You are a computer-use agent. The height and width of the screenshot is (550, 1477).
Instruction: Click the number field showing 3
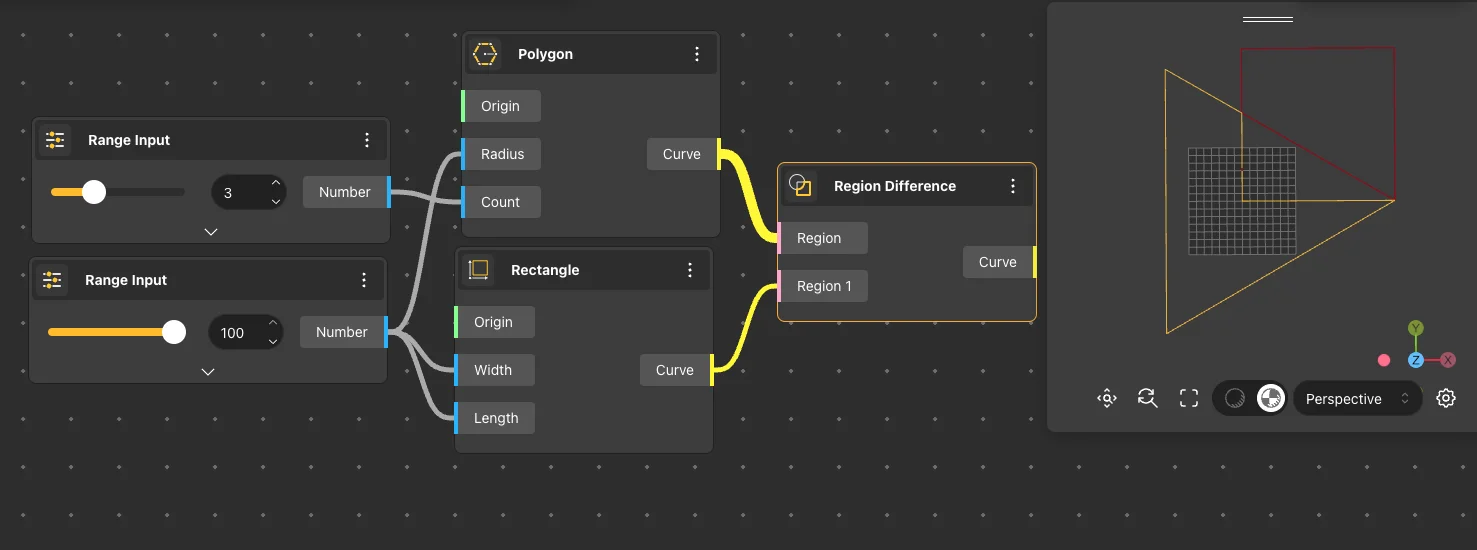coord(238,192)
